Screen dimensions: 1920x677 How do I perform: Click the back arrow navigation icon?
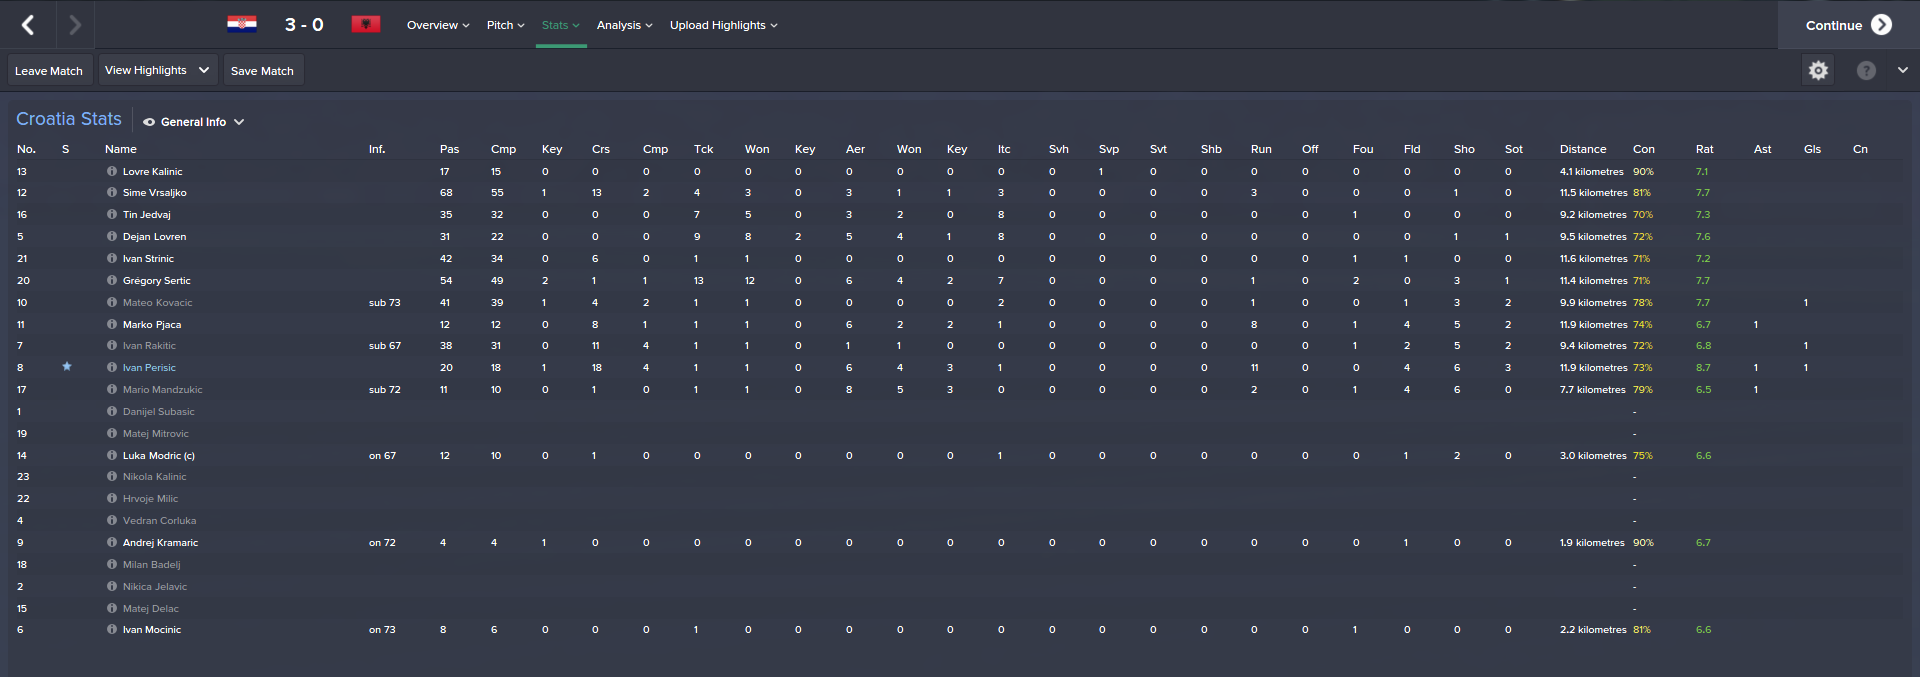pyautogui.click(x=28, y=25)
